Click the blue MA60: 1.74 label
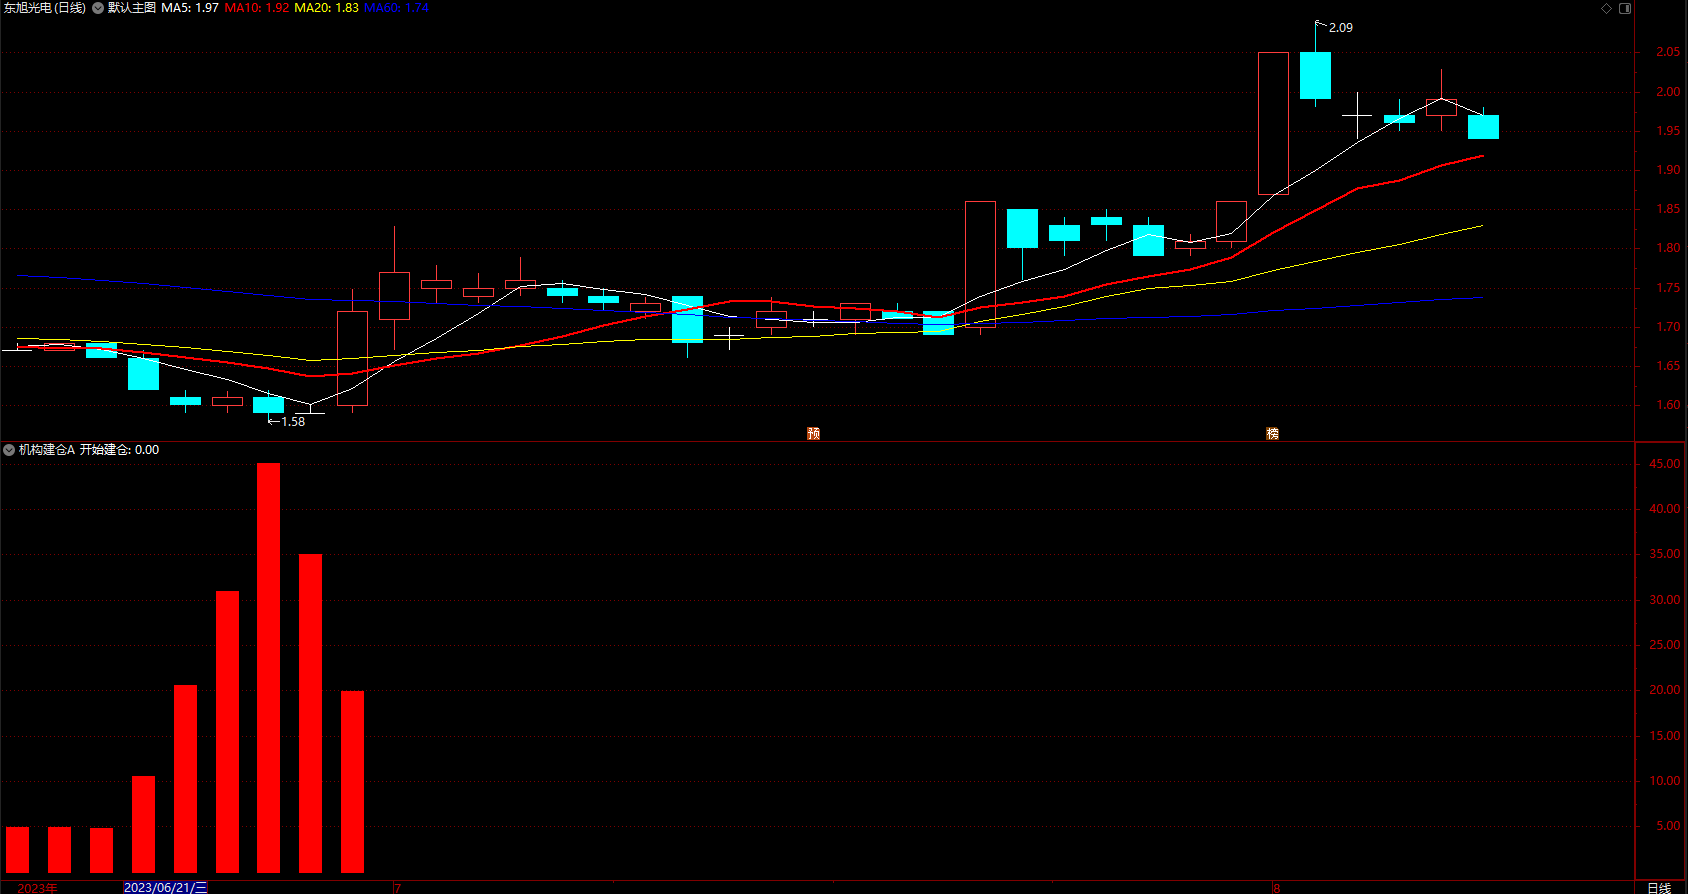Viewport: 1688px width, 894px height. tap(396, 8)
